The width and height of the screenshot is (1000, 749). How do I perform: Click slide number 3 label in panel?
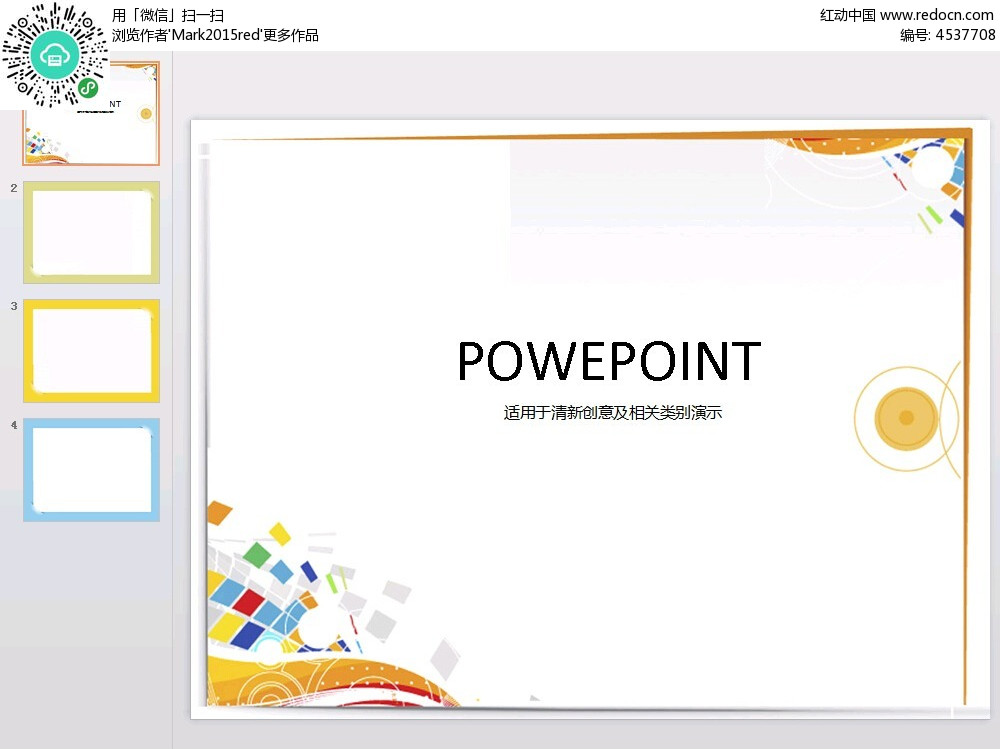point(14,306)
